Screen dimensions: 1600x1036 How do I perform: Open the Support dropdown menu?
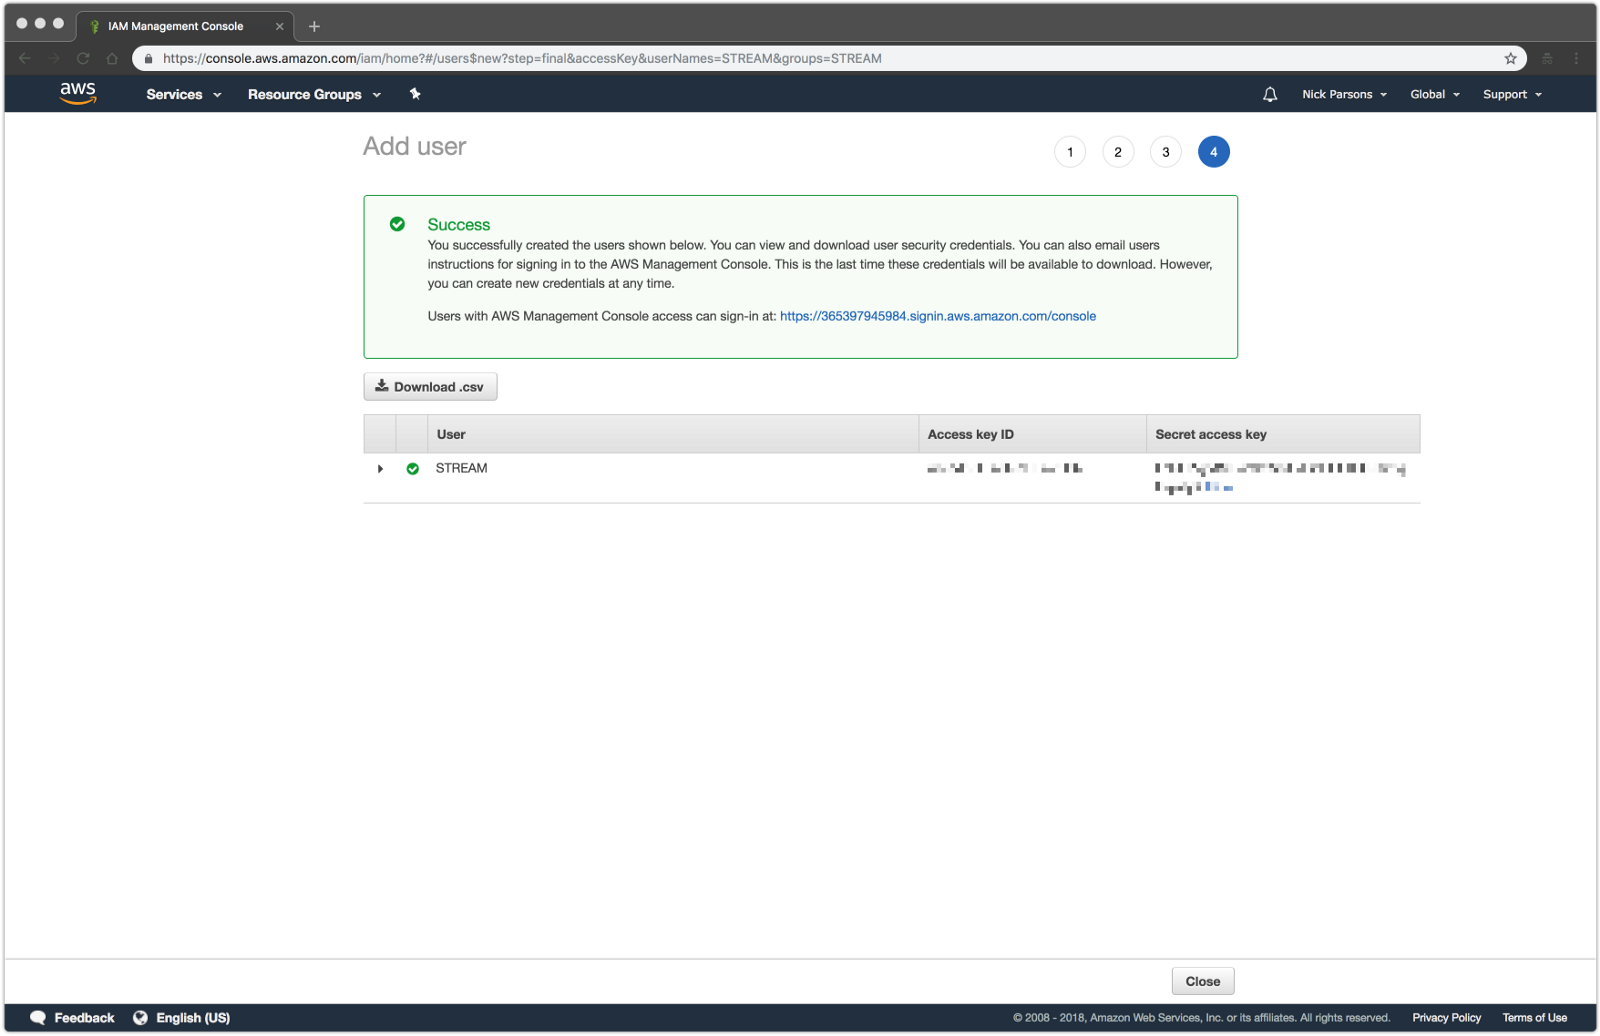[x=1512, y=94]
